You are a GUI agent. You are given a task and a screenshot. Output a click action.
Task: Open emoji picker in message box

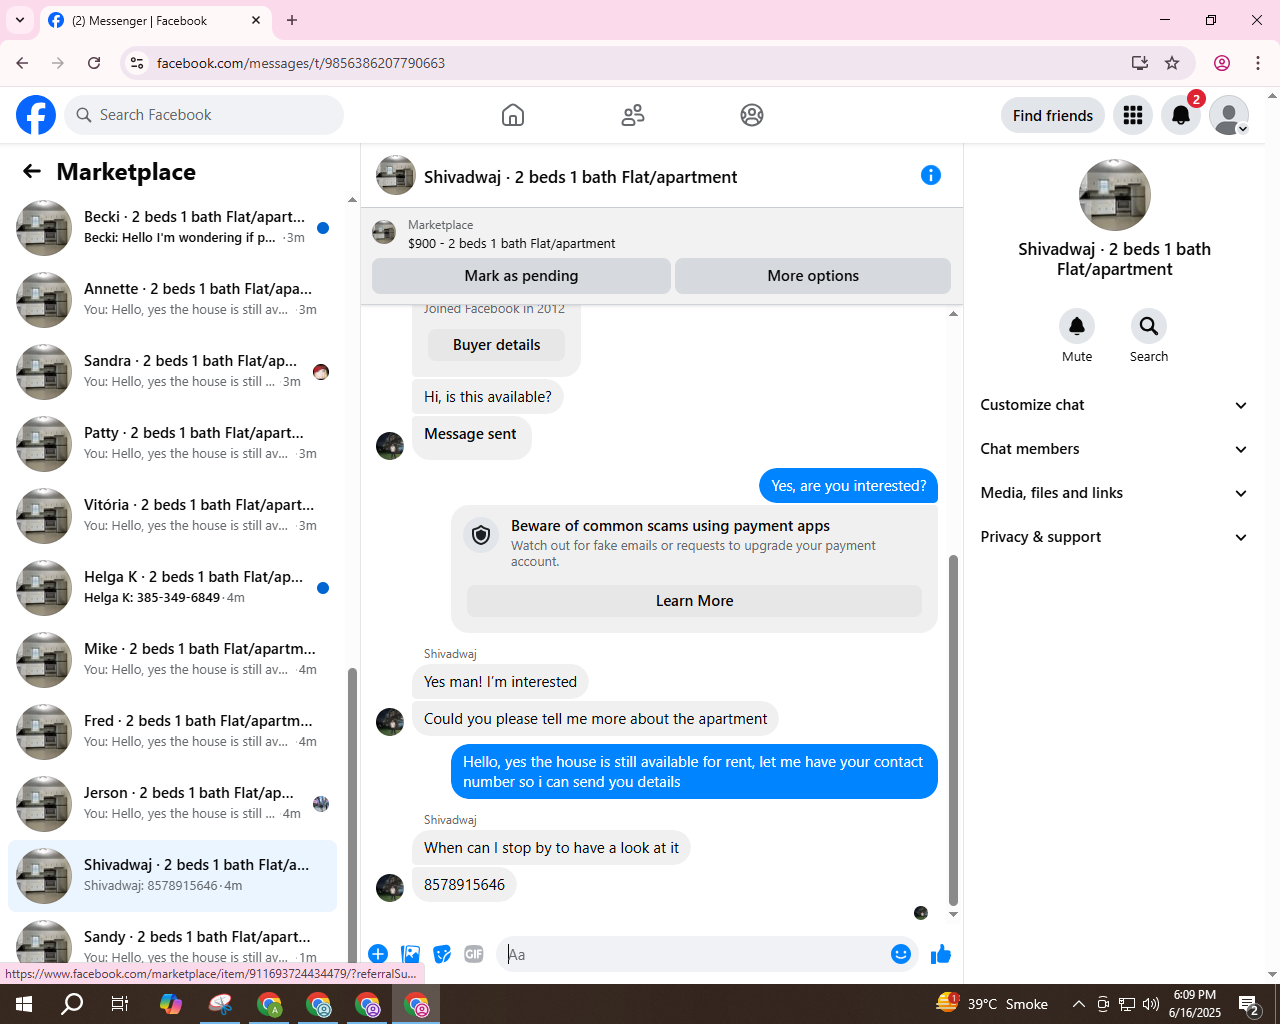901,954
